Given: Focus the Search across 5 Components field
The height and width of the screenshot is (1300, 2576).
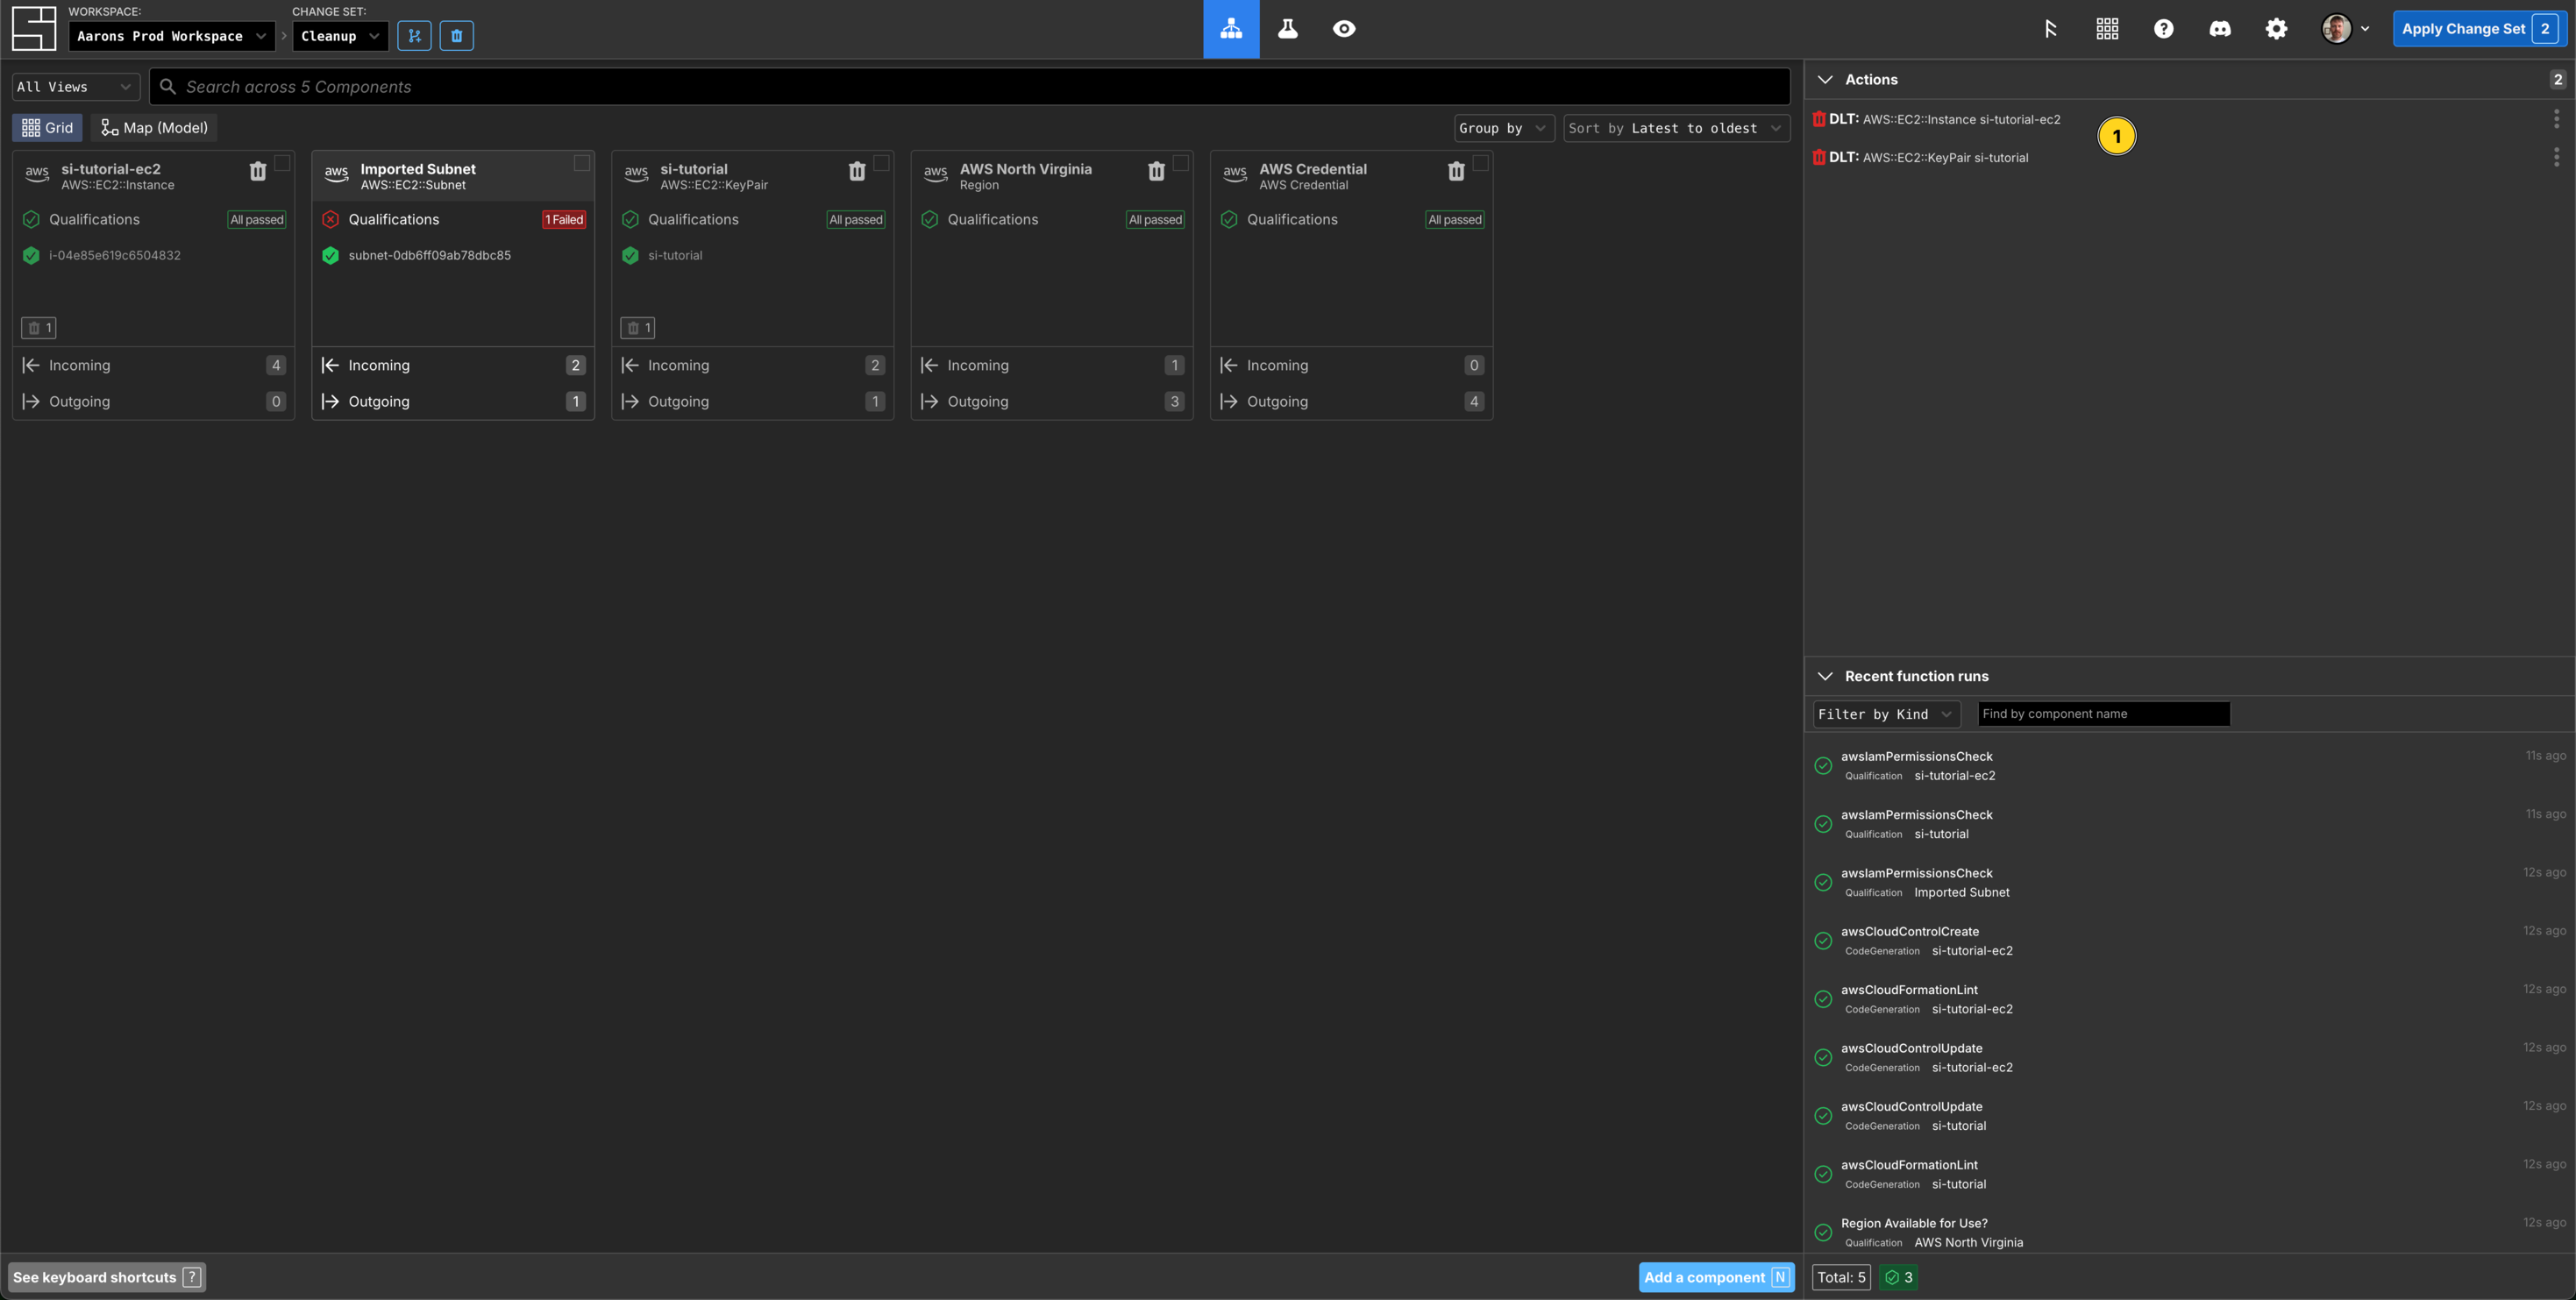Looking at the screenshot, I should pos(970,87).
